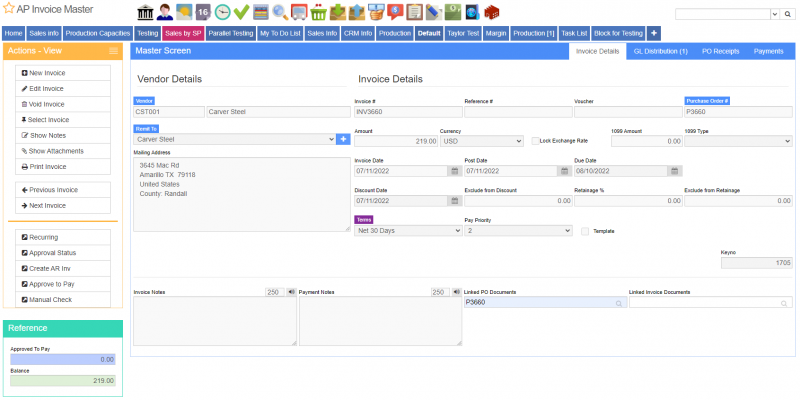The image size is (800, 400).
Task: Click the speaker icon next to Invoice Notes
Action: (x=290, y=292)
